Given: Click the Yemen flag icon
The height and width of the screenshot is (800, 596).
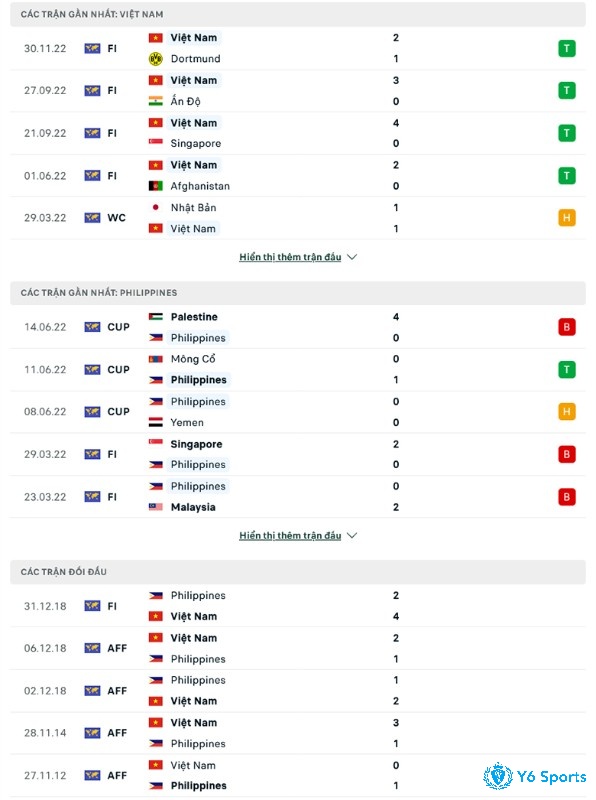Looking at the screenshot, I should pyautogui.click(x=156, y=422).
